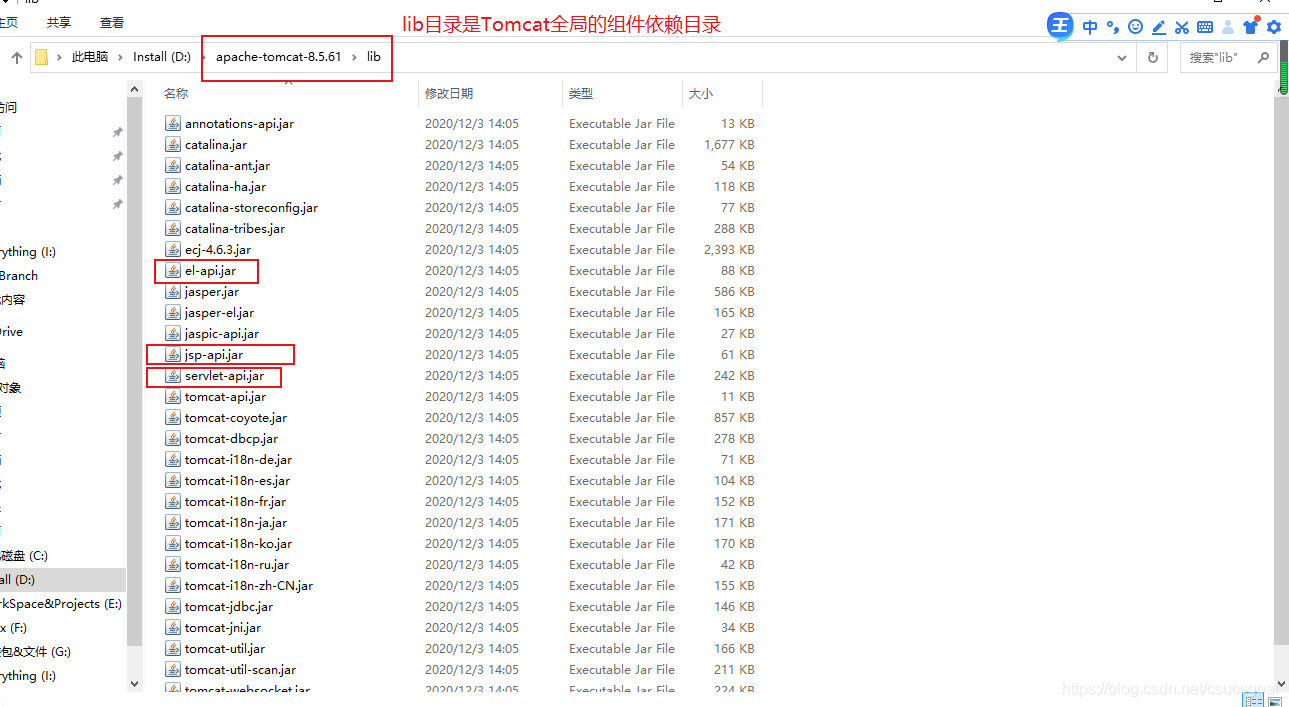This screenshot has height=707, width=1289.
Task: Select the jaspic-api.jar file name
Action: coord(222,334)
